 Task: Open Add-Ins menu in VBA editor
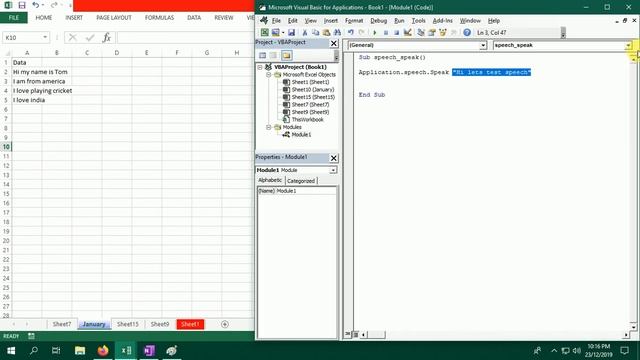[442, 21]
